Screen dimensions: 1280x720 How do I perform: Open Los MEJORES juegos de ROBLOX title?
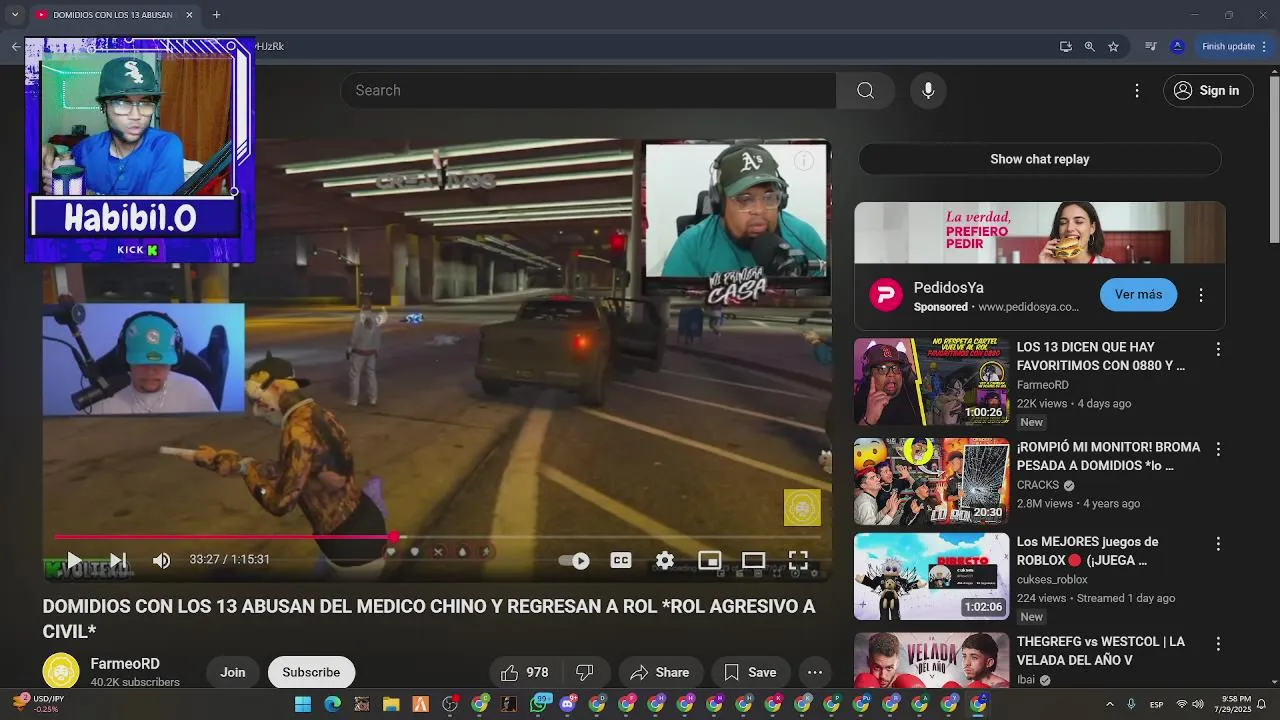[x=1088, y=551]
